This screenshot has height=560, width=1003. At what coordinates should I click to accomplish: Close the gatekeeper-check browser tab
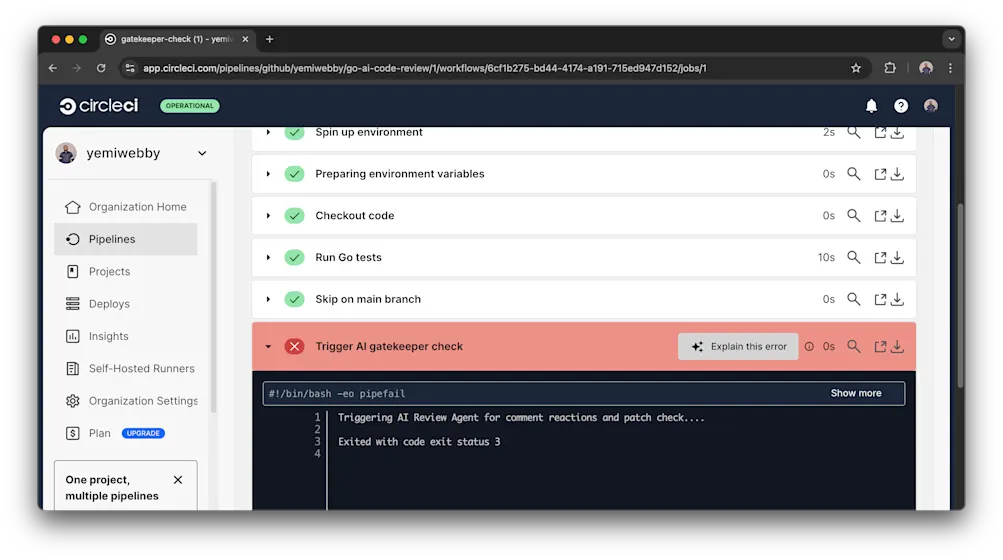click(x=245, y=39)
